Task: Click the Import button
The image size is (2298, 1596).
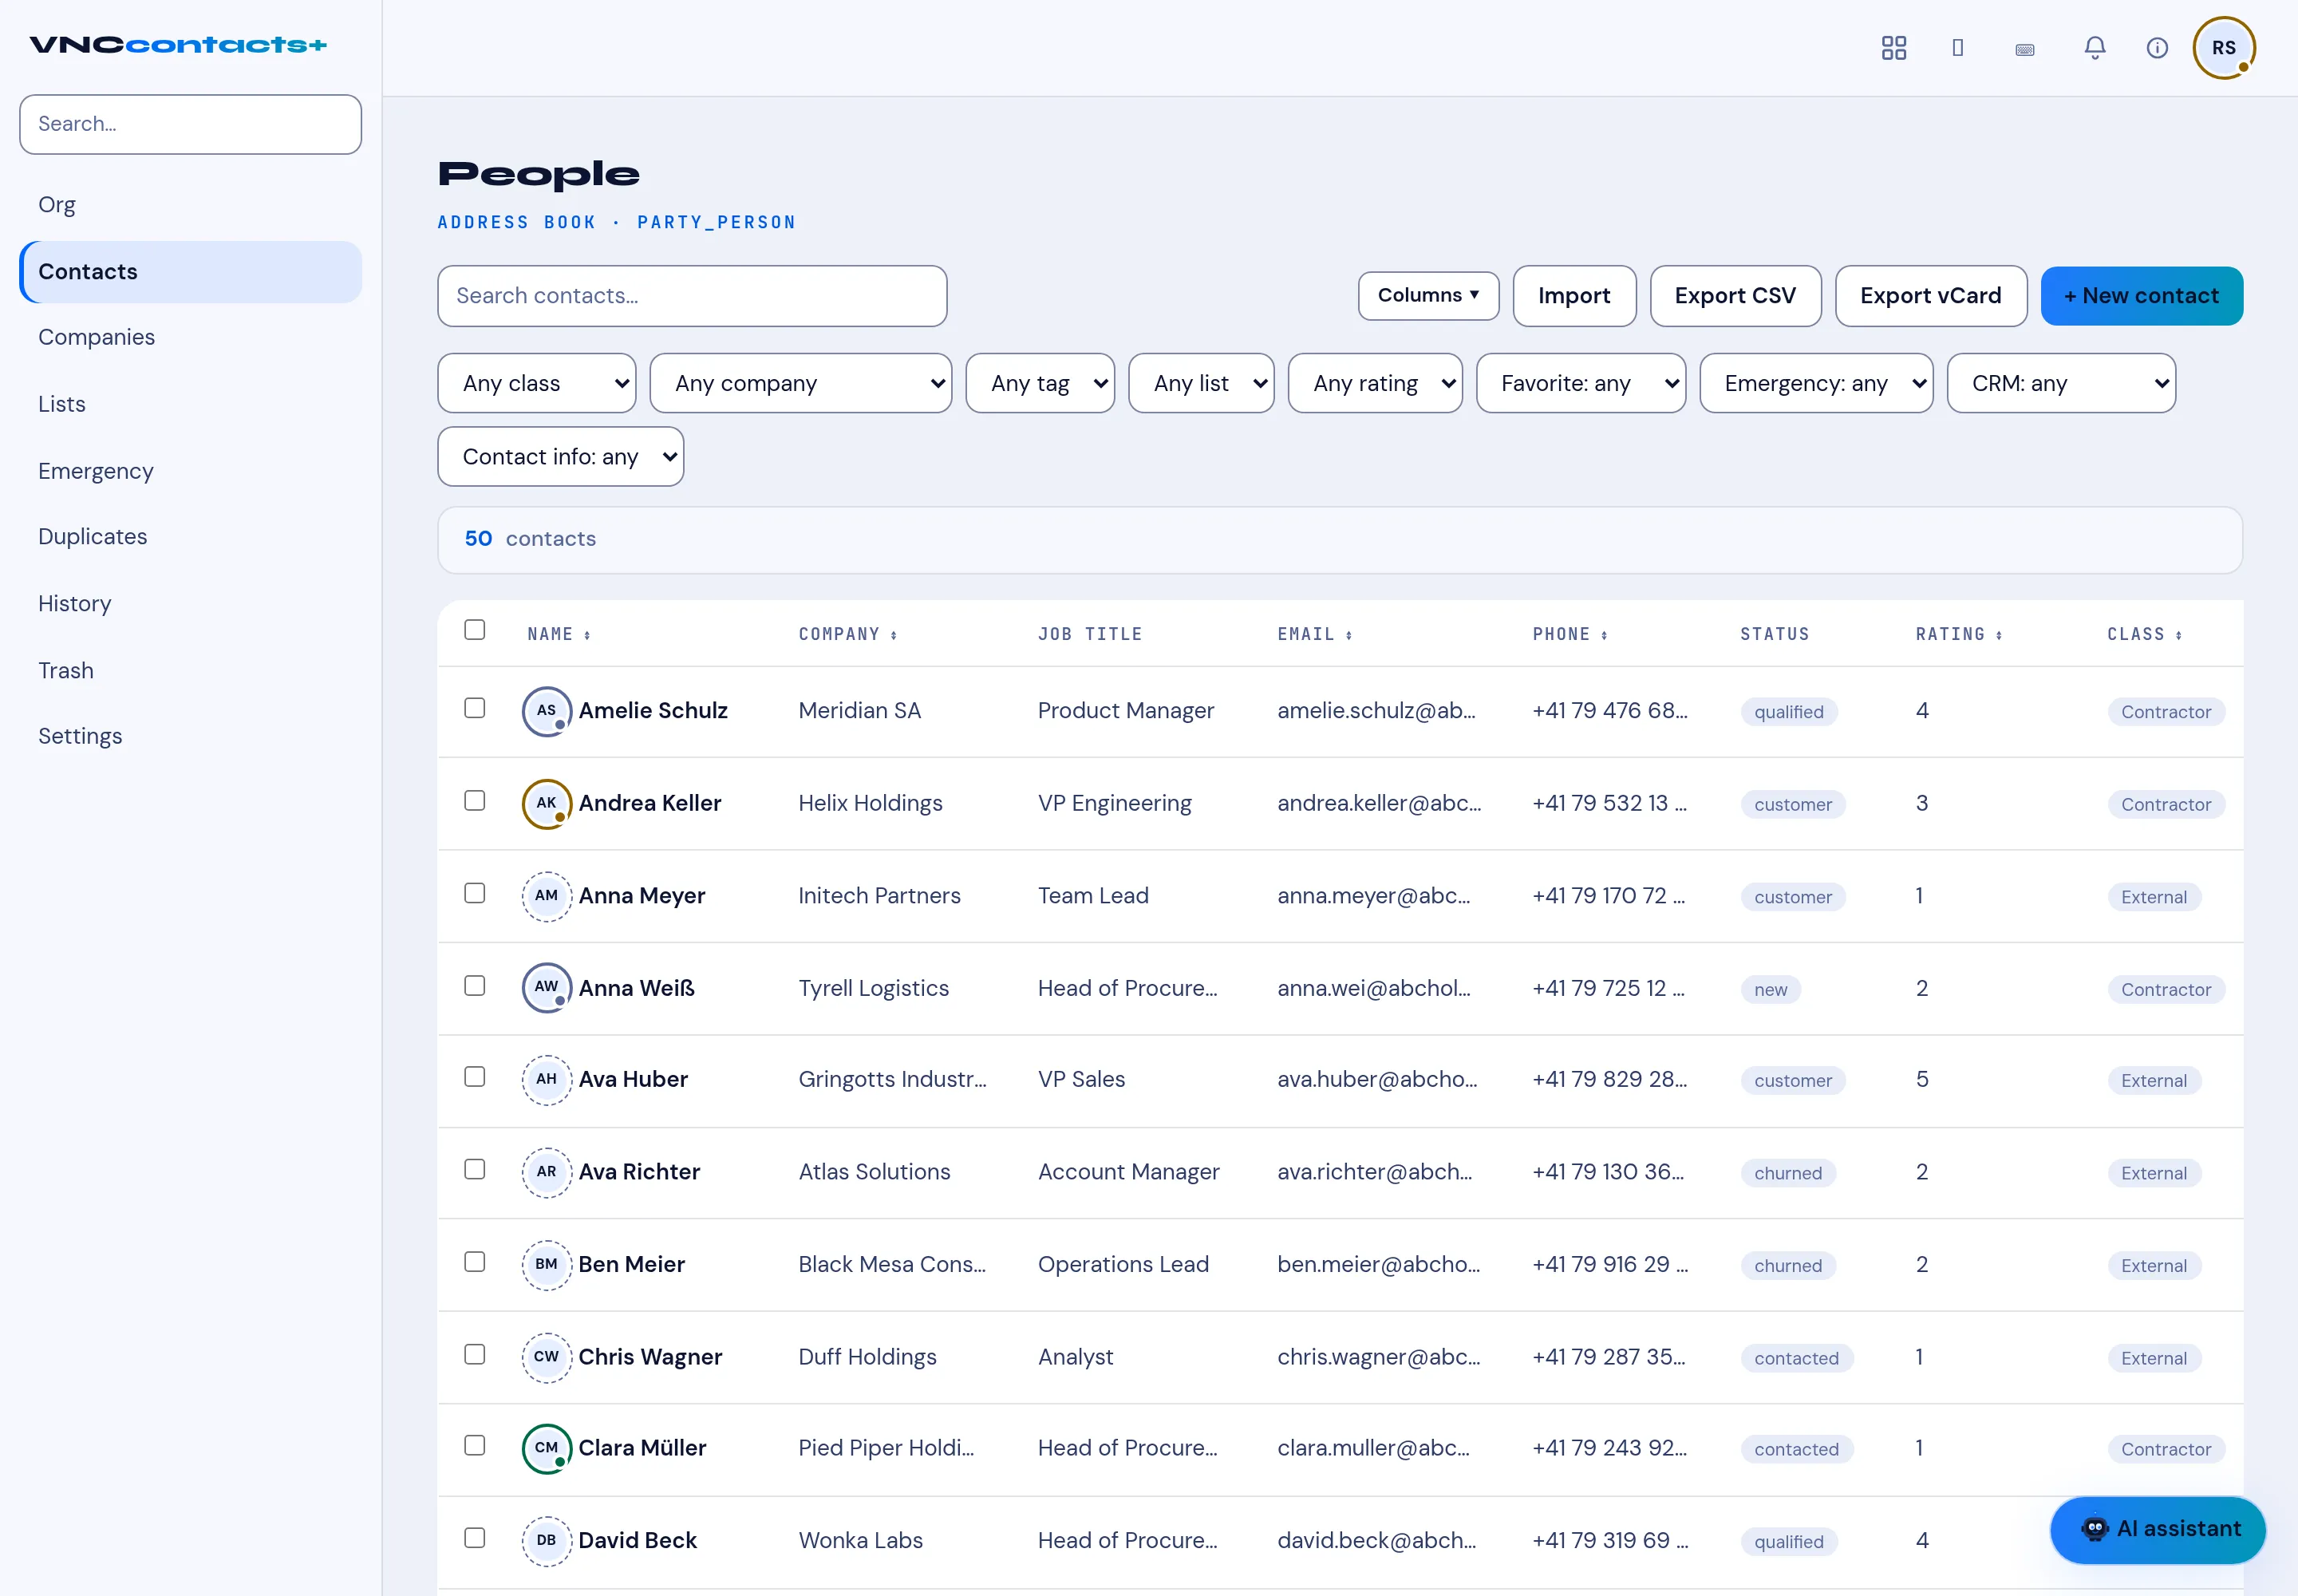Action: click(1574, 296)
